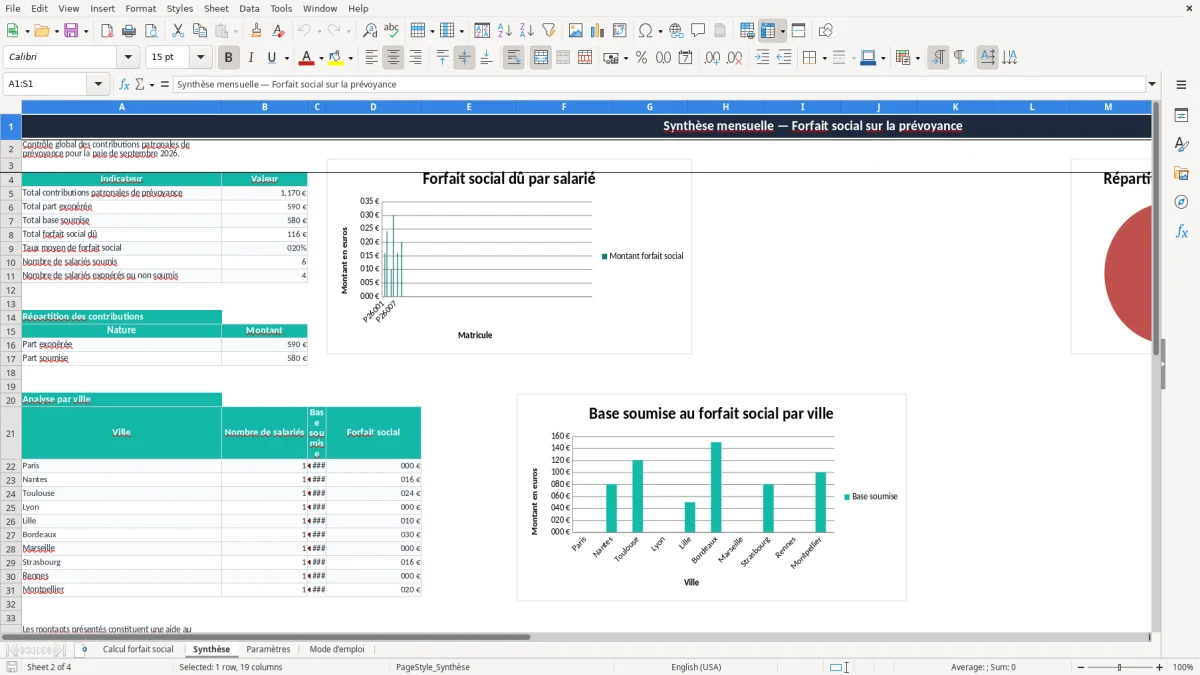Toggle Bold formatting

point(229,58)
